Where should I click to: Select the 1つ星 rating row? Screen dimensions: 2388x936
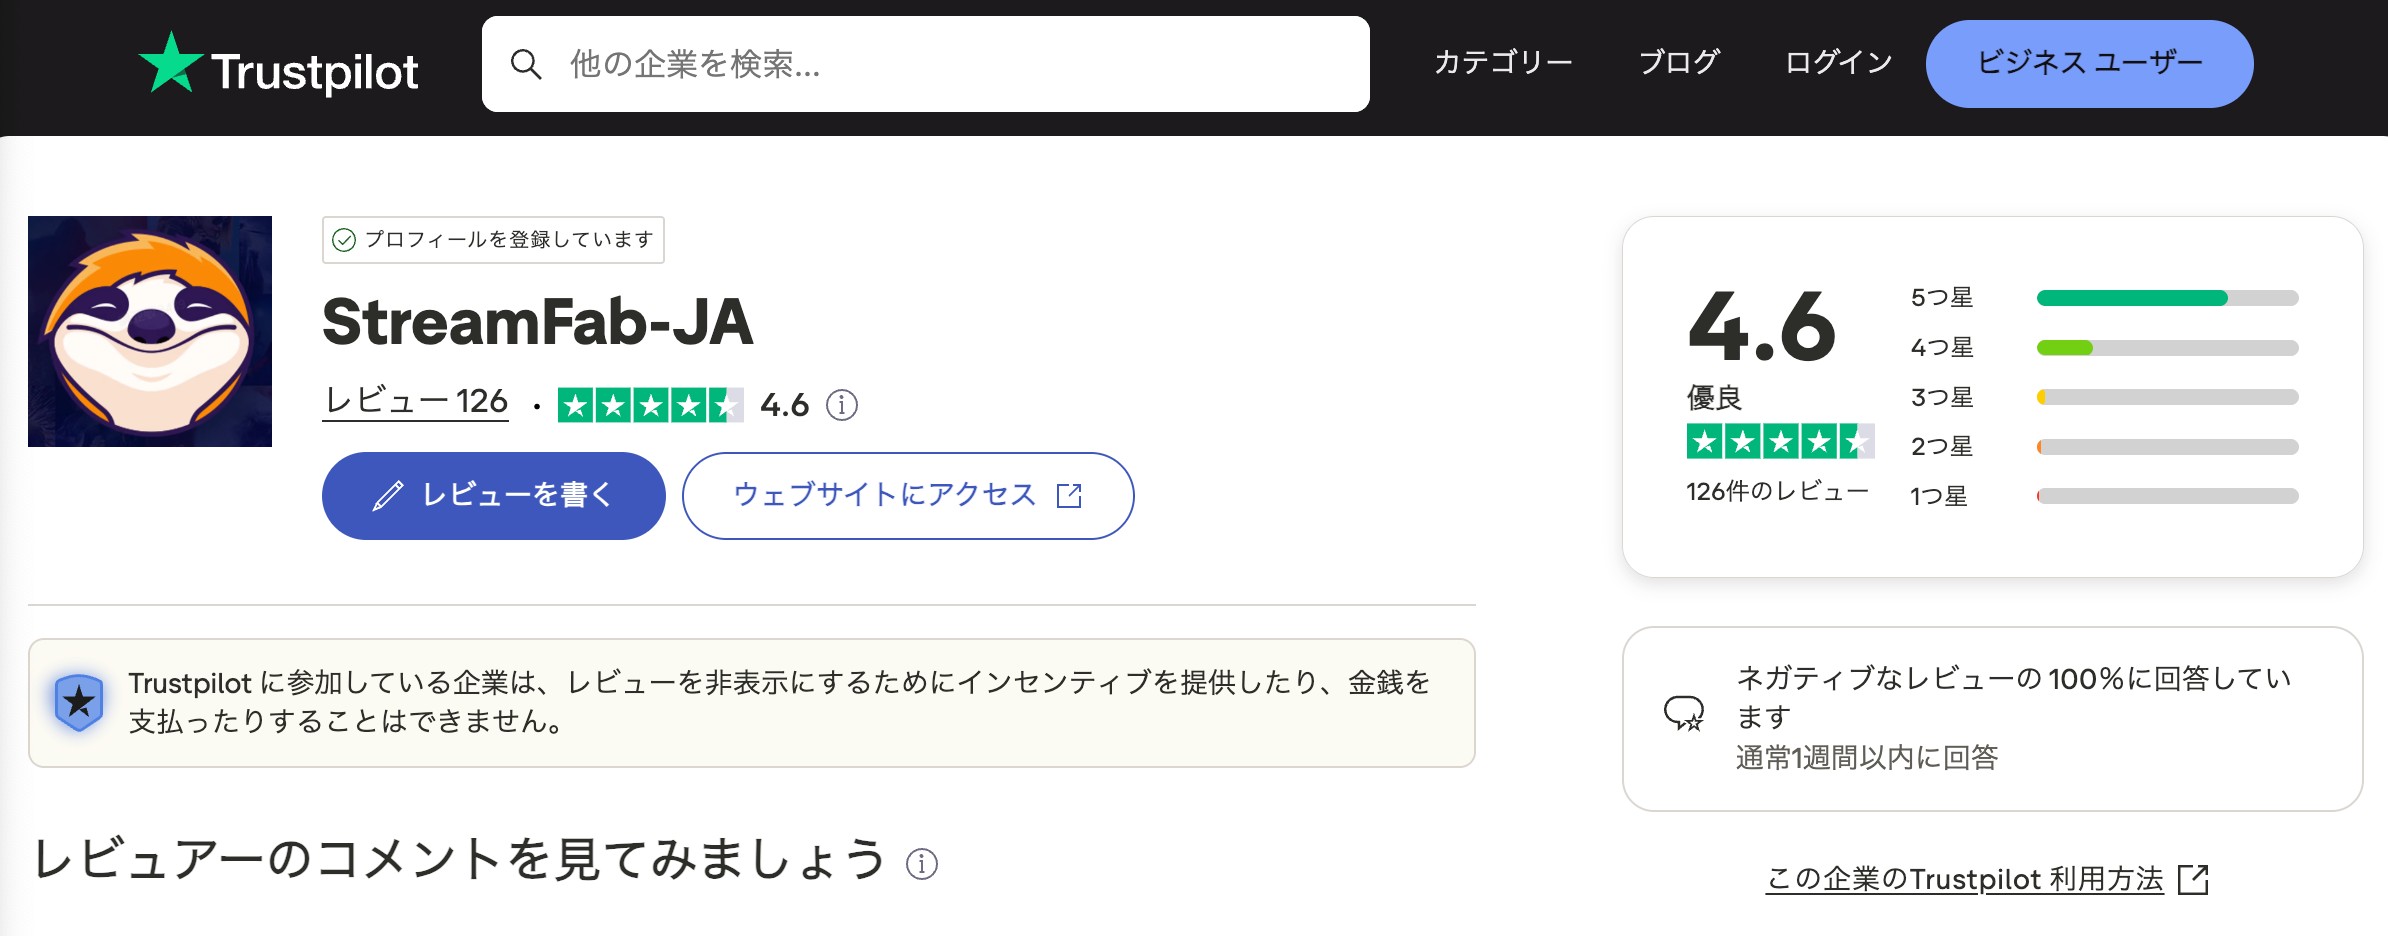[2104, 496]
